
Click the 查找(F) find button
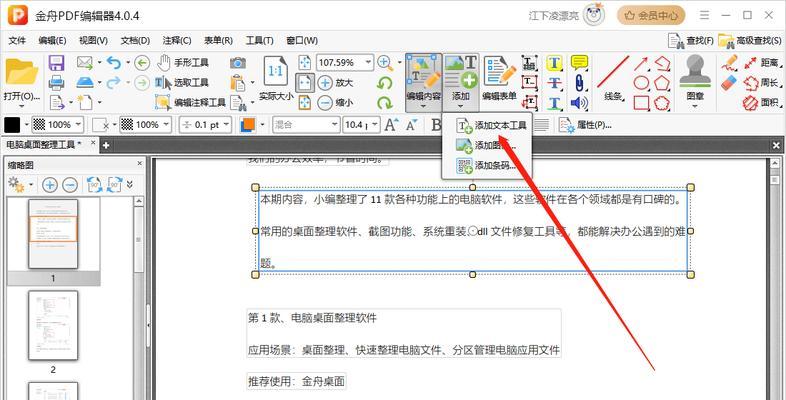coord(691,41)
